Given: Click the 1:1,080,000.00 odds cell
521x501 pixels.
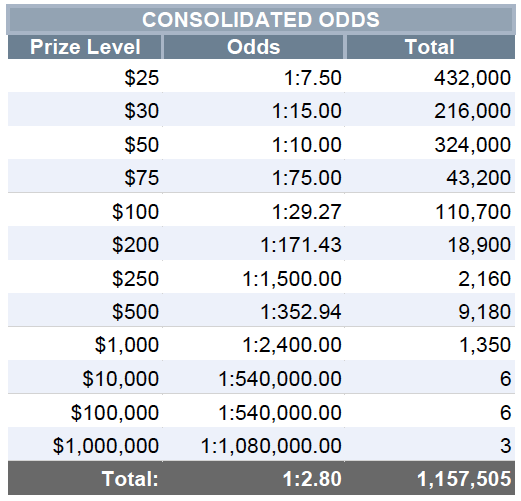Looking at the screenshot, I should point(253,444).
